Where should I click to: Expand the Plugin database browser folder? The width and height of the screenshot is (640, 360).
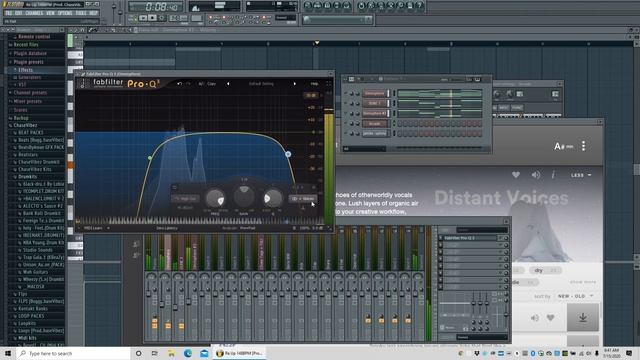coord(30,53)
